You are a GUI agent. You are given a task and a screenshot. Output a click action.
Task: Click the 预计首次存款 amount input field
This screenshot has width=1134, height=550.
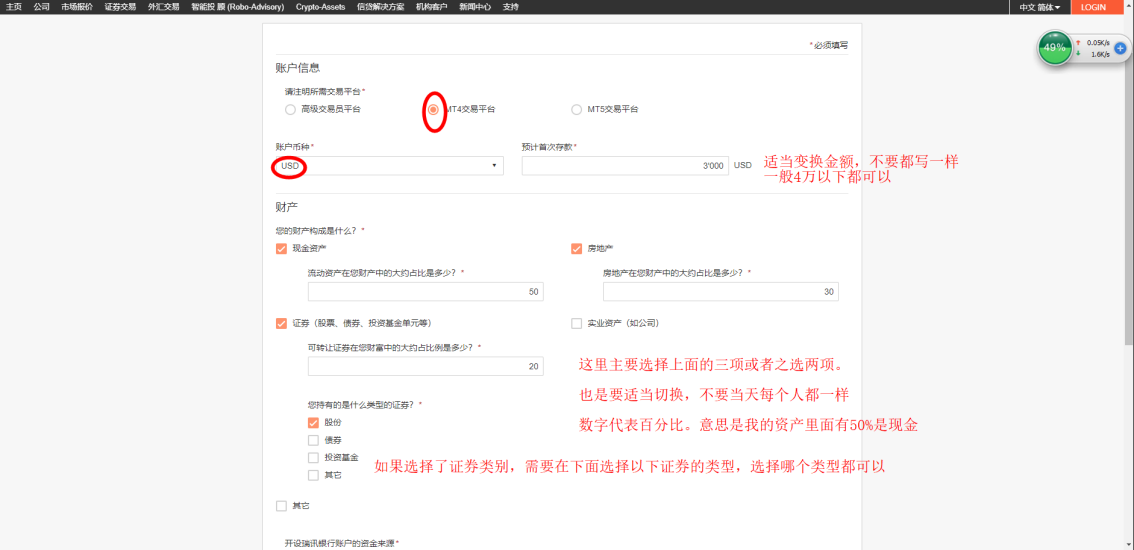coord(624,166)
